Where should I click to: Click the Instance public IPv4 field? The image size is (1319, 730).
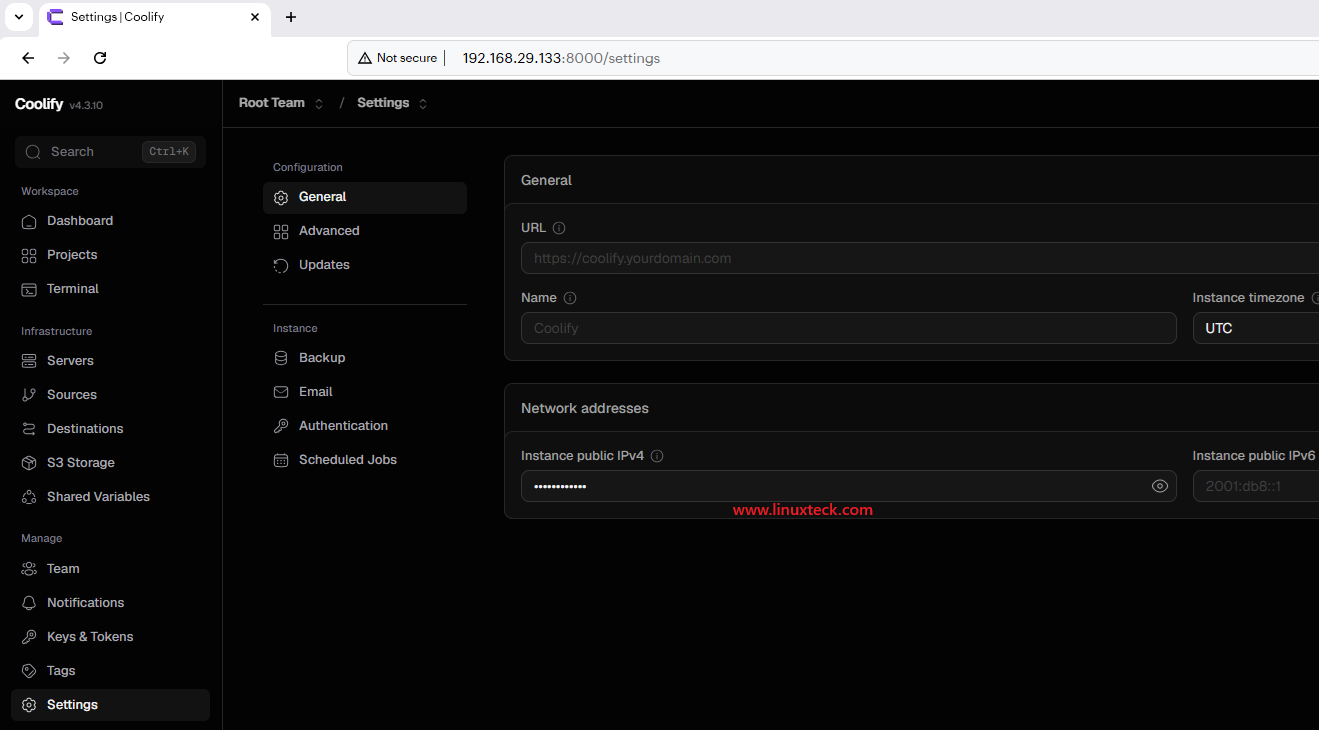point(849,486)
